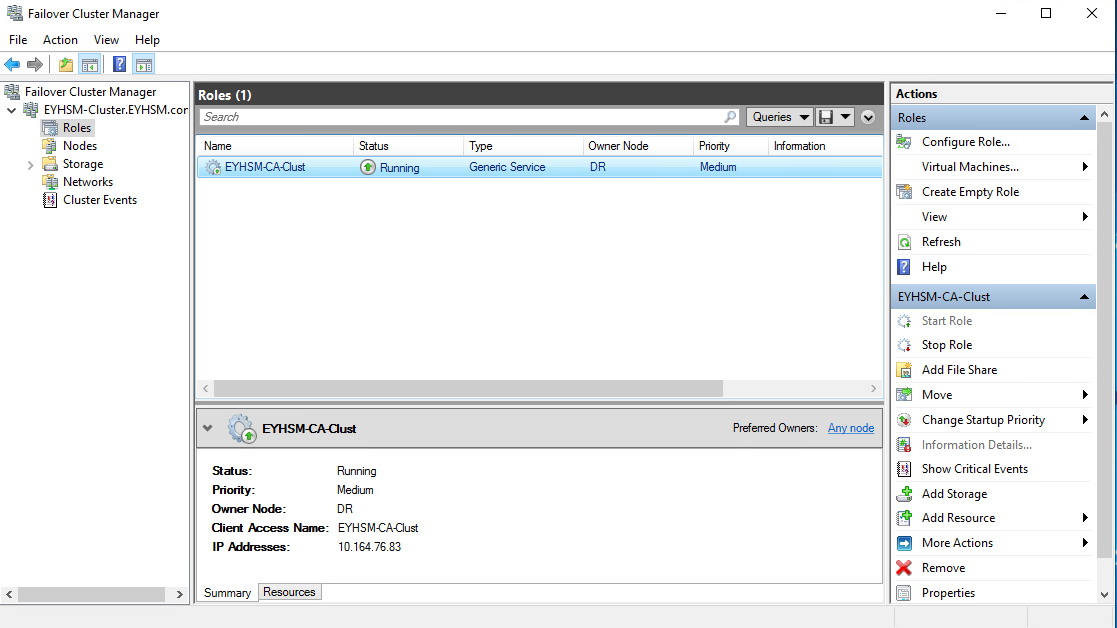Click the Configure Role icon
The width and height of the screenshot is (1117, 628).
point(904,142)
